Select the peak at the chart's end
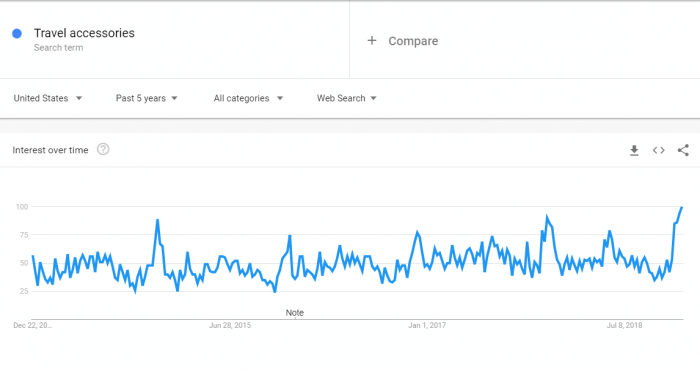Viewport: 700px width, 370px height. point(682,207)
